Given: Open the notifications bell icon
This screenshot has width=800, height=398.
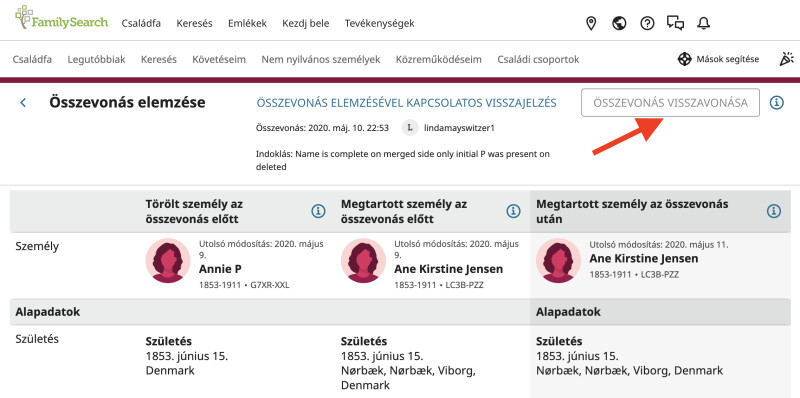Looking at the screenshot, I should click(704, 23).
